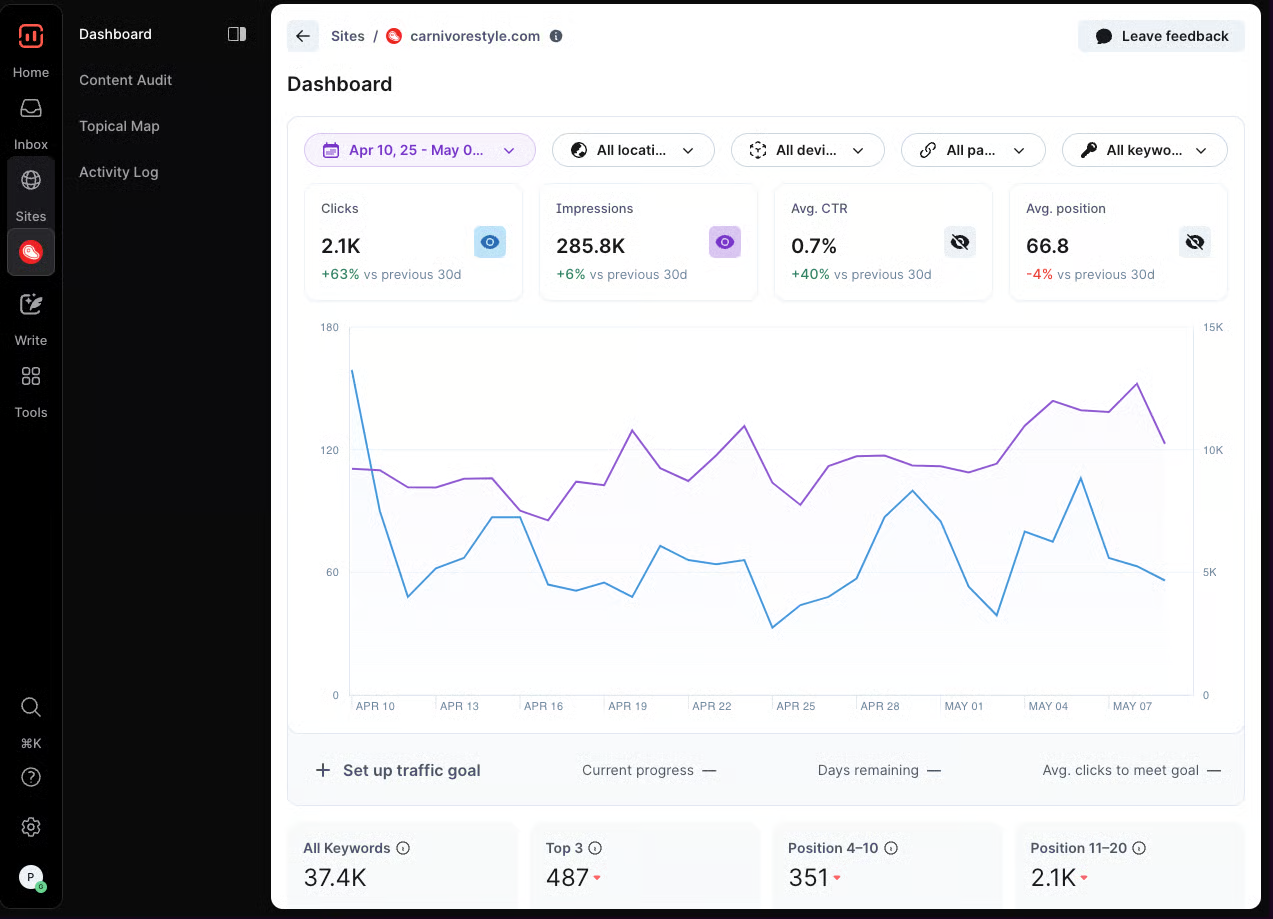The image size is (1273, 919).
Task: Set up a traffic goal
Action: pos(397,770)
